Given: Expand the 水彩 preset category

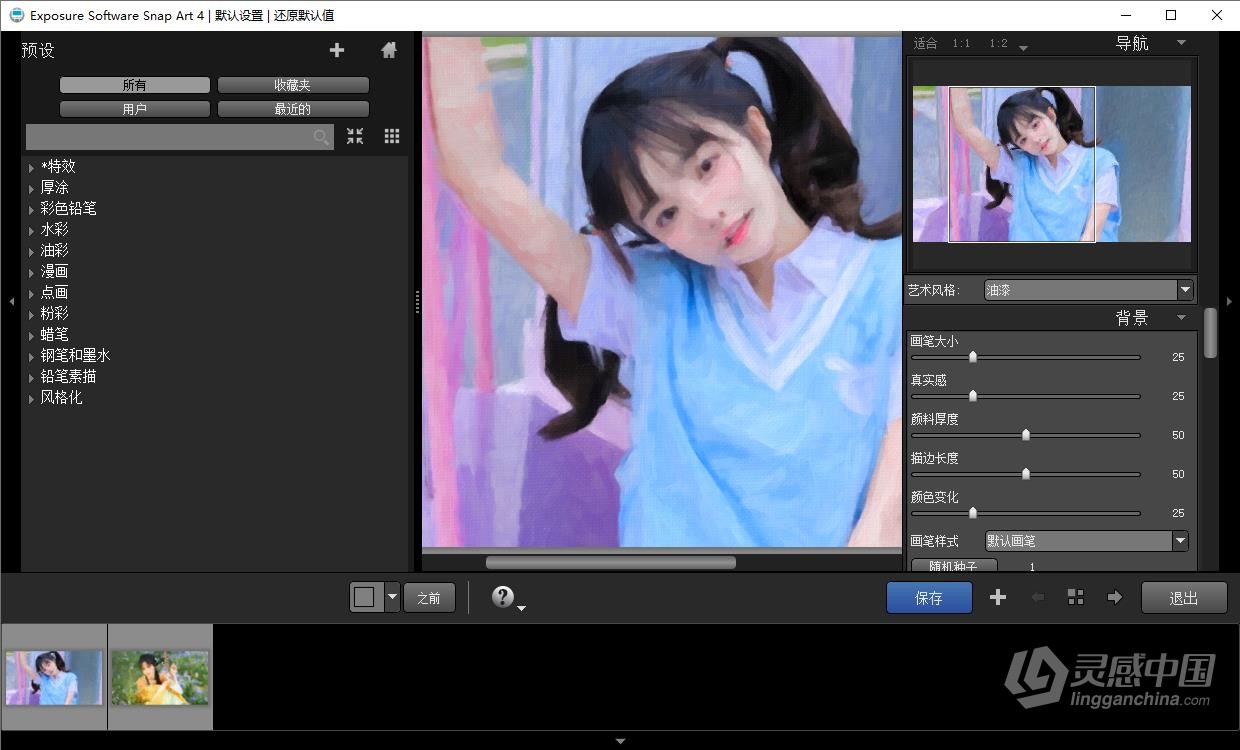Looking at the screenshot, I should (32, 231).
